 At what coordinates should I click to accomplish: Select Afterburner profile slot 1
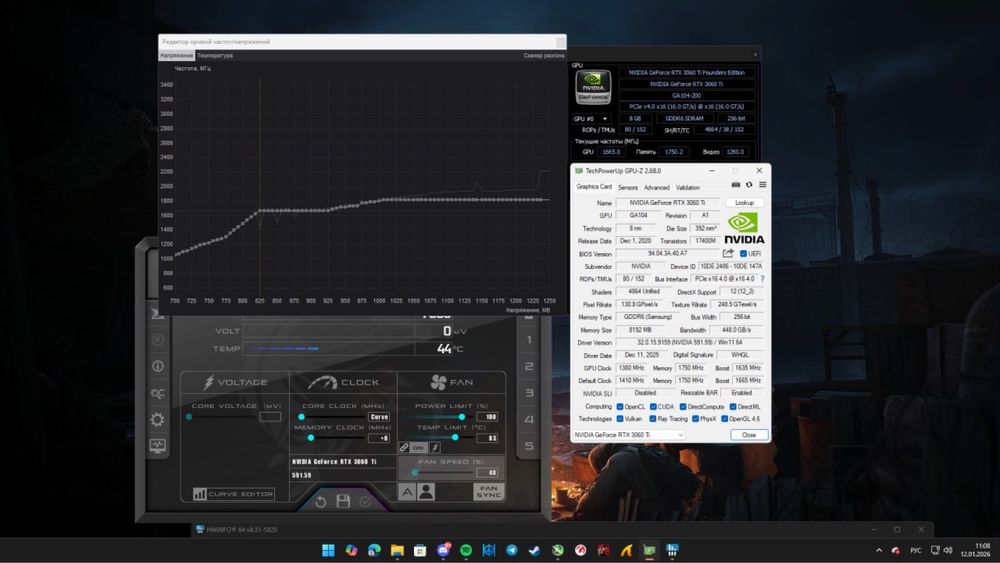point(529,340)
